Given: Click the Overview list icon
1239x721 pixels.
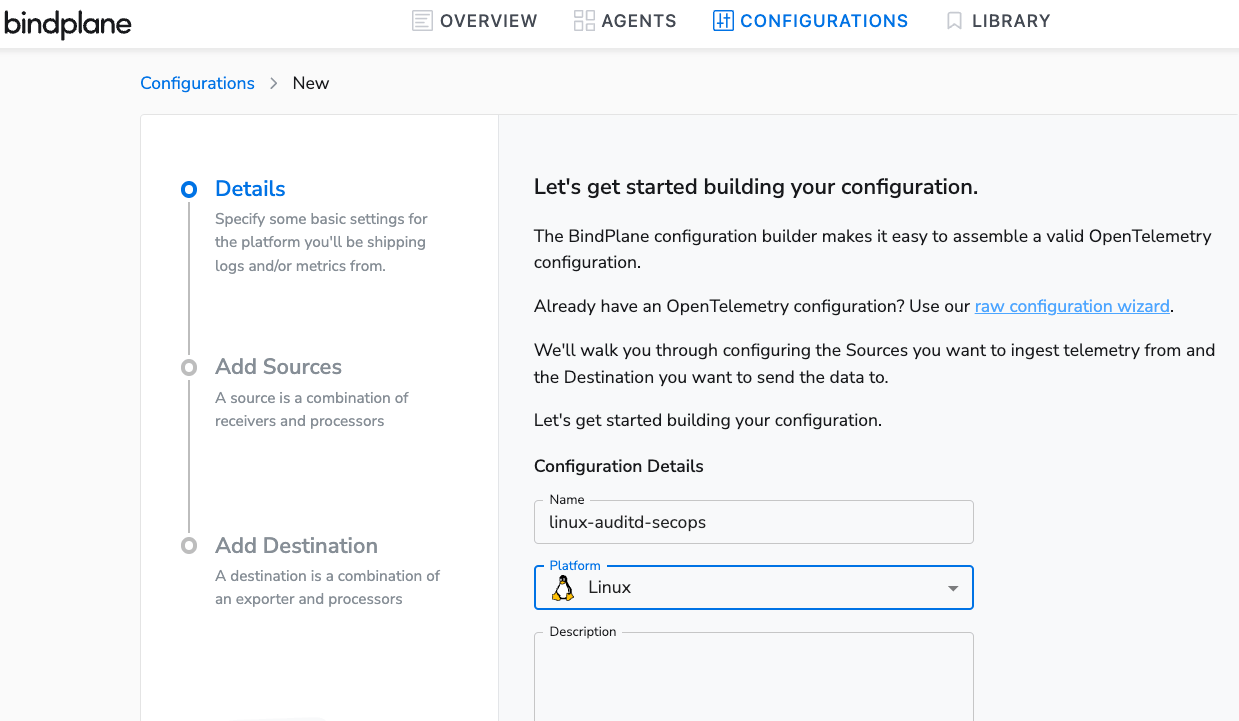Looking at the screenshot, I should pos(422,21).
